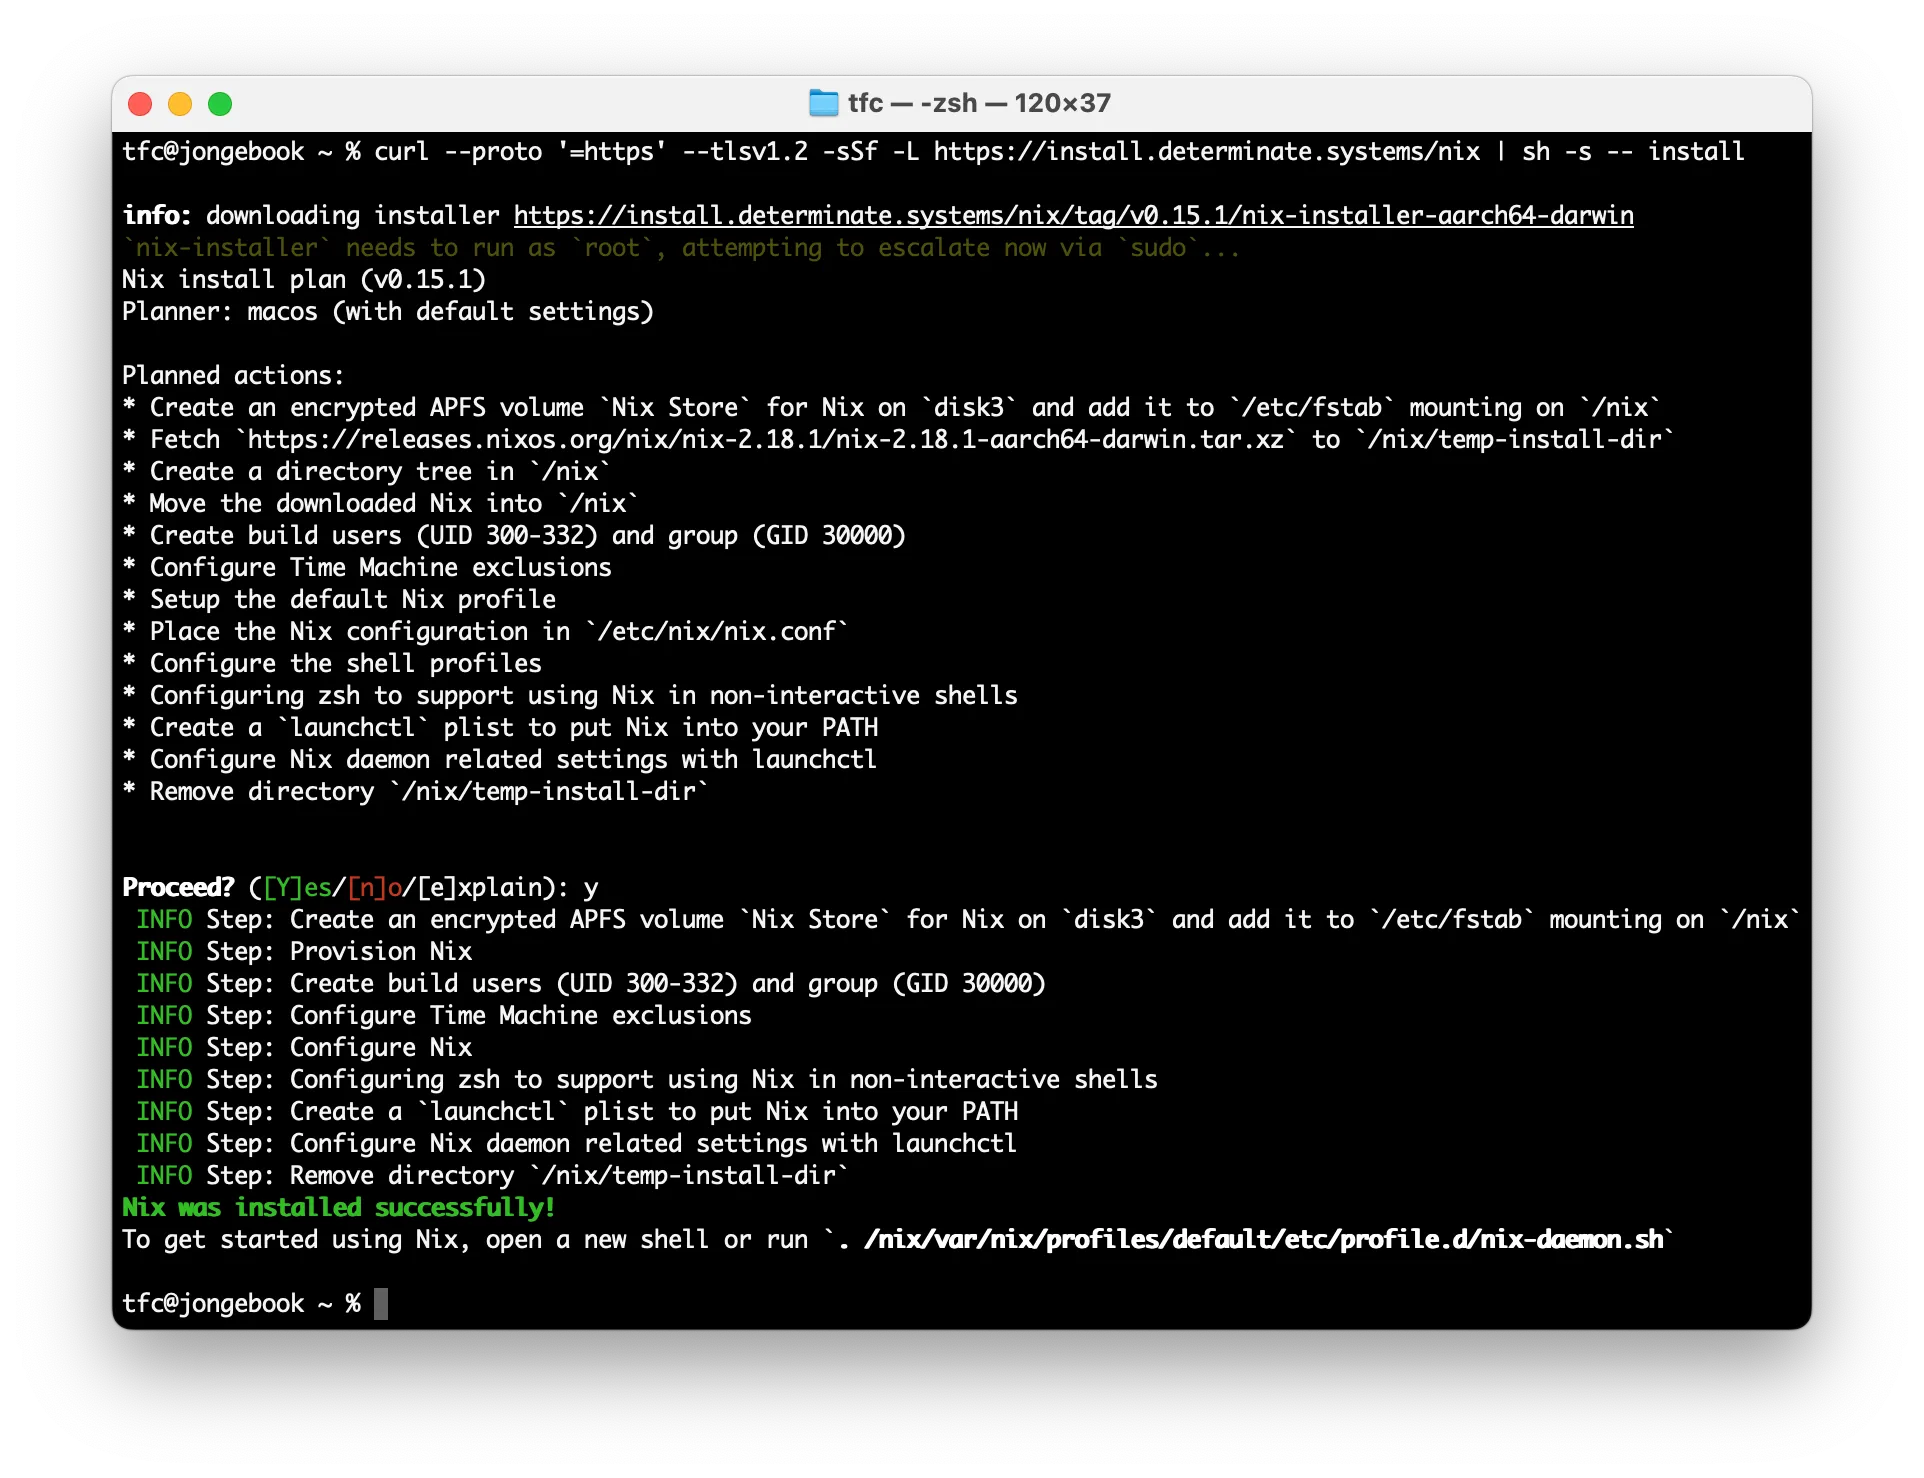The width and height of the screenshot is (1924, 1478).
Task: Click the green fullscreen button
Action: pos(224,104)
